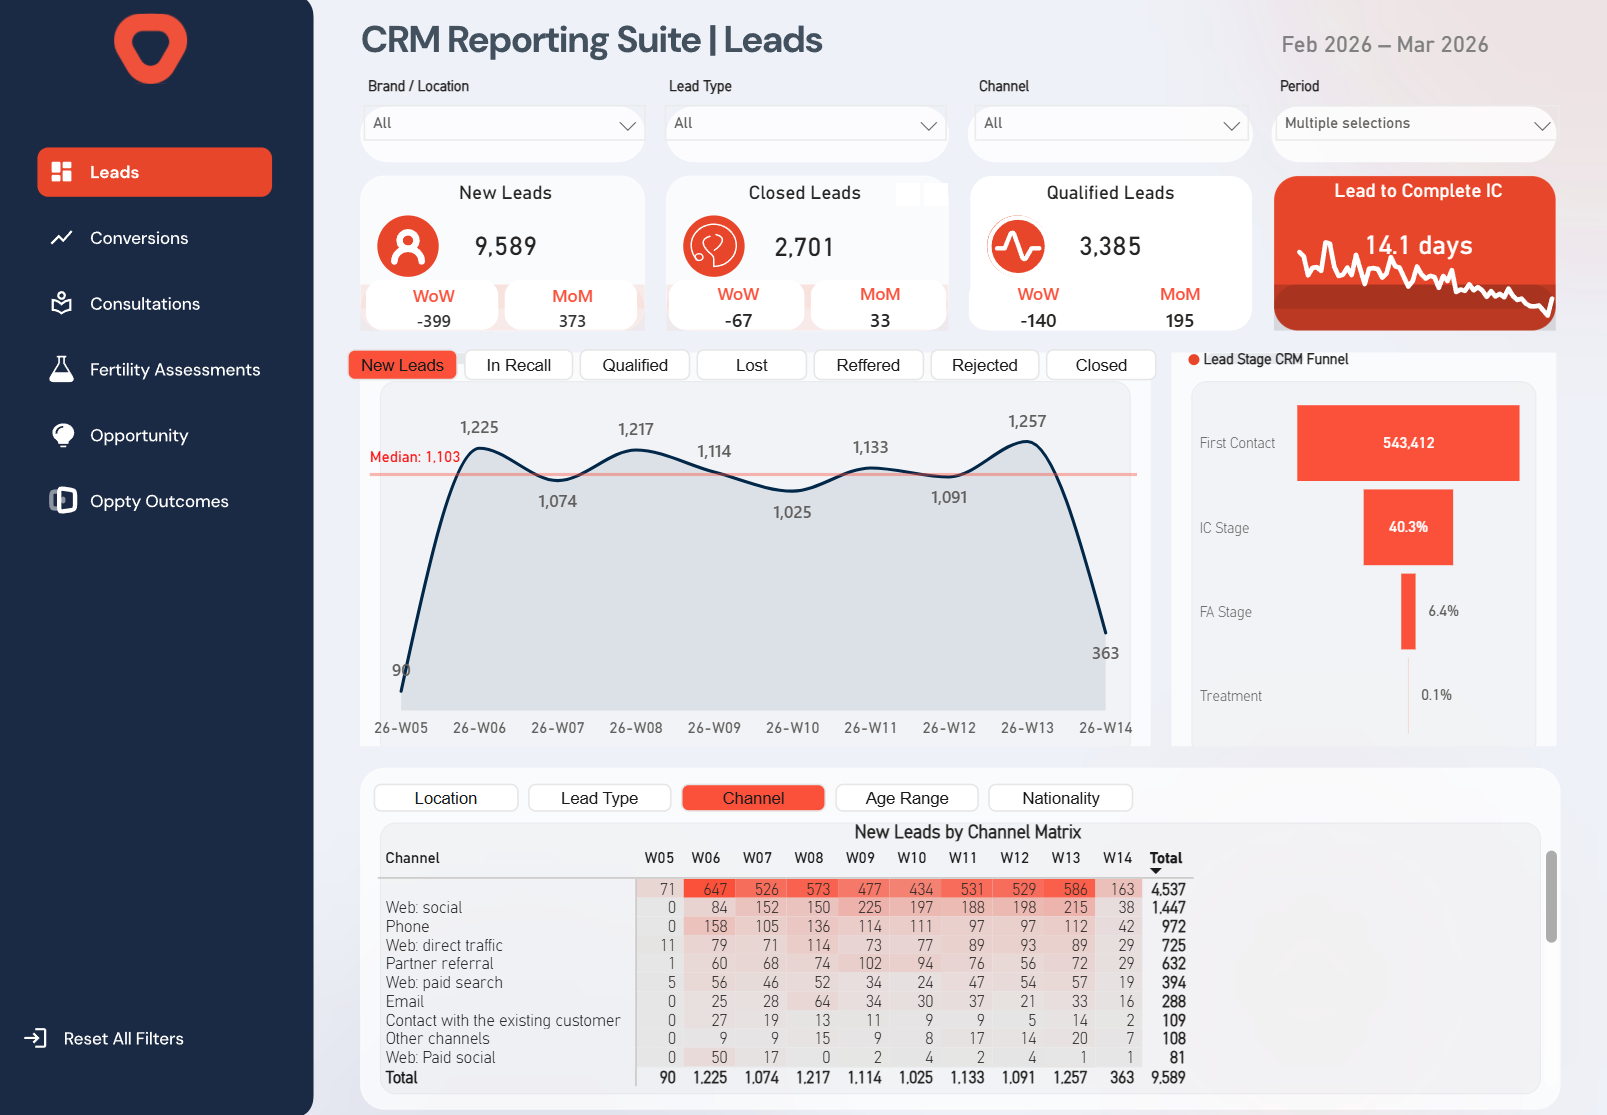Click the Reset All Filters arrow icon

point(36,1038)
